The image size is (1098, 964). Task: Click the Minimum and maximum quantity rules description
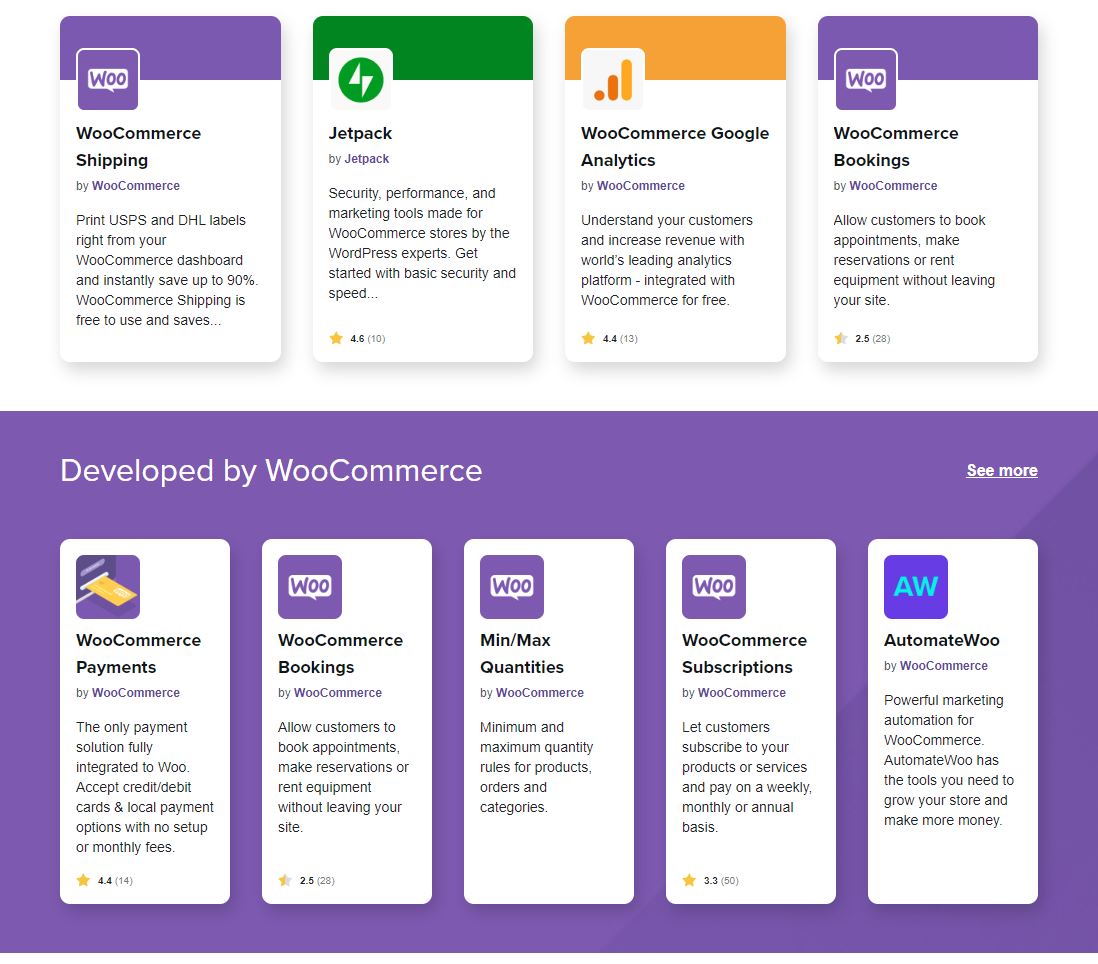point(536,767)
